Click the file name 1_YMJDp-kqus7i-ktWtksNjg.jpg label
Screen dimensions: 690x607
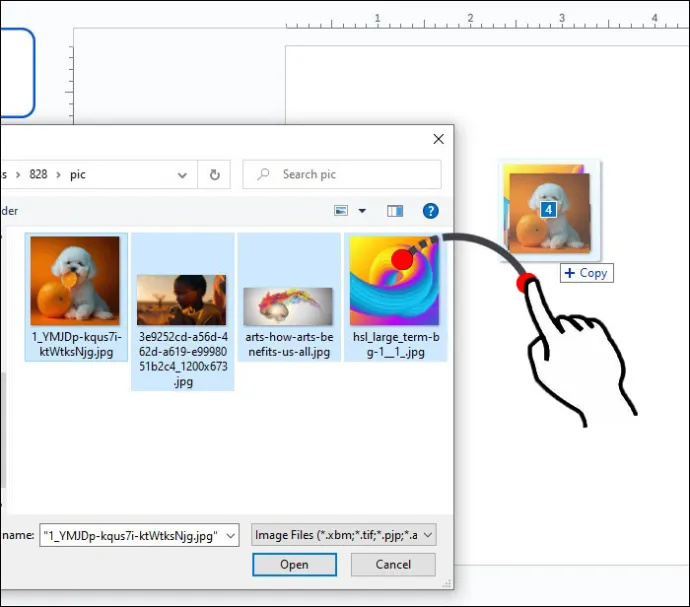point(76,344)
